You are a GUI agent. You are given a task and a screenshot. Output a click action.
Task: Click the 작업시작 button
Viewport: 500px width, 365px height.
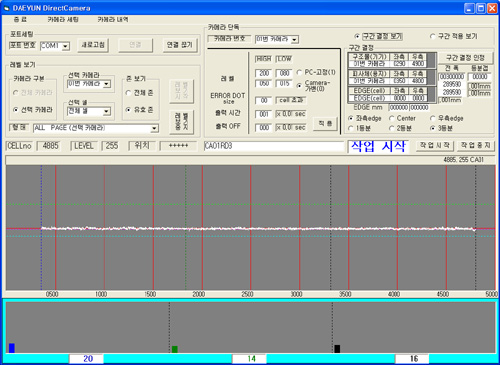435,145
